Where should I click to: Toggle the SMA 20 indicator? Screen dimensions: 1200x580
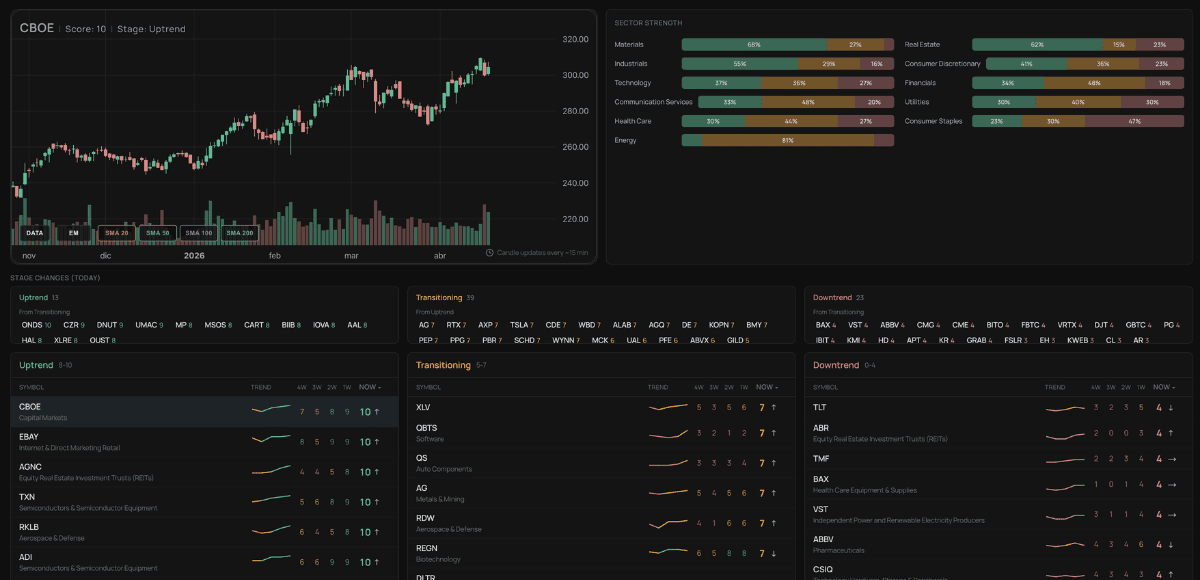pyautogui.click(x=117, y=233)
